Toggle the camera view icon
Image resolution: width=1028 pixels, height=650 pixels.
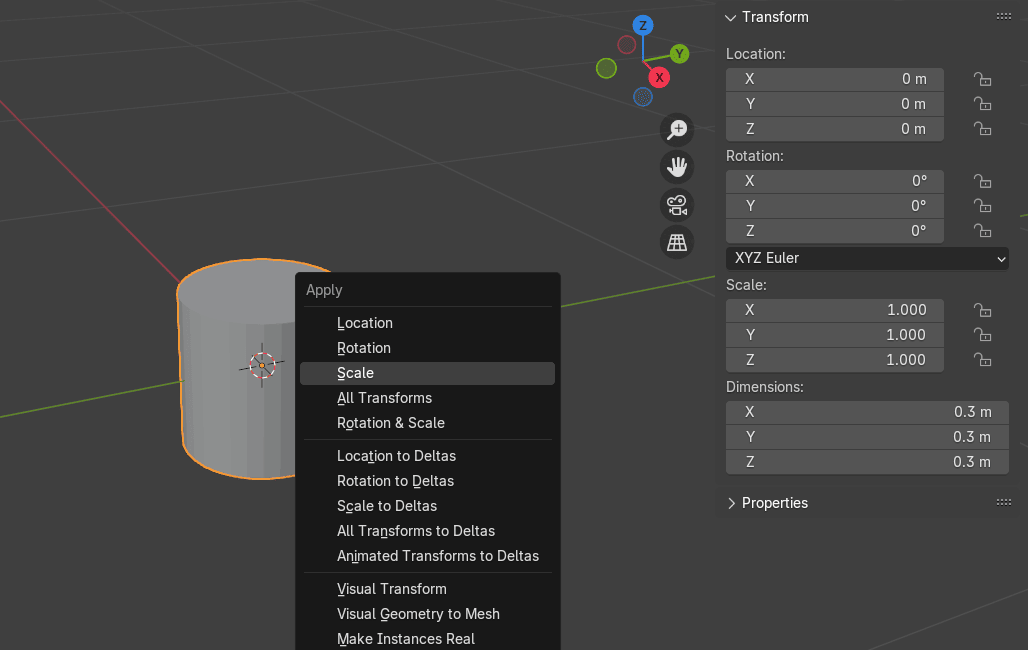pos(677,205)
